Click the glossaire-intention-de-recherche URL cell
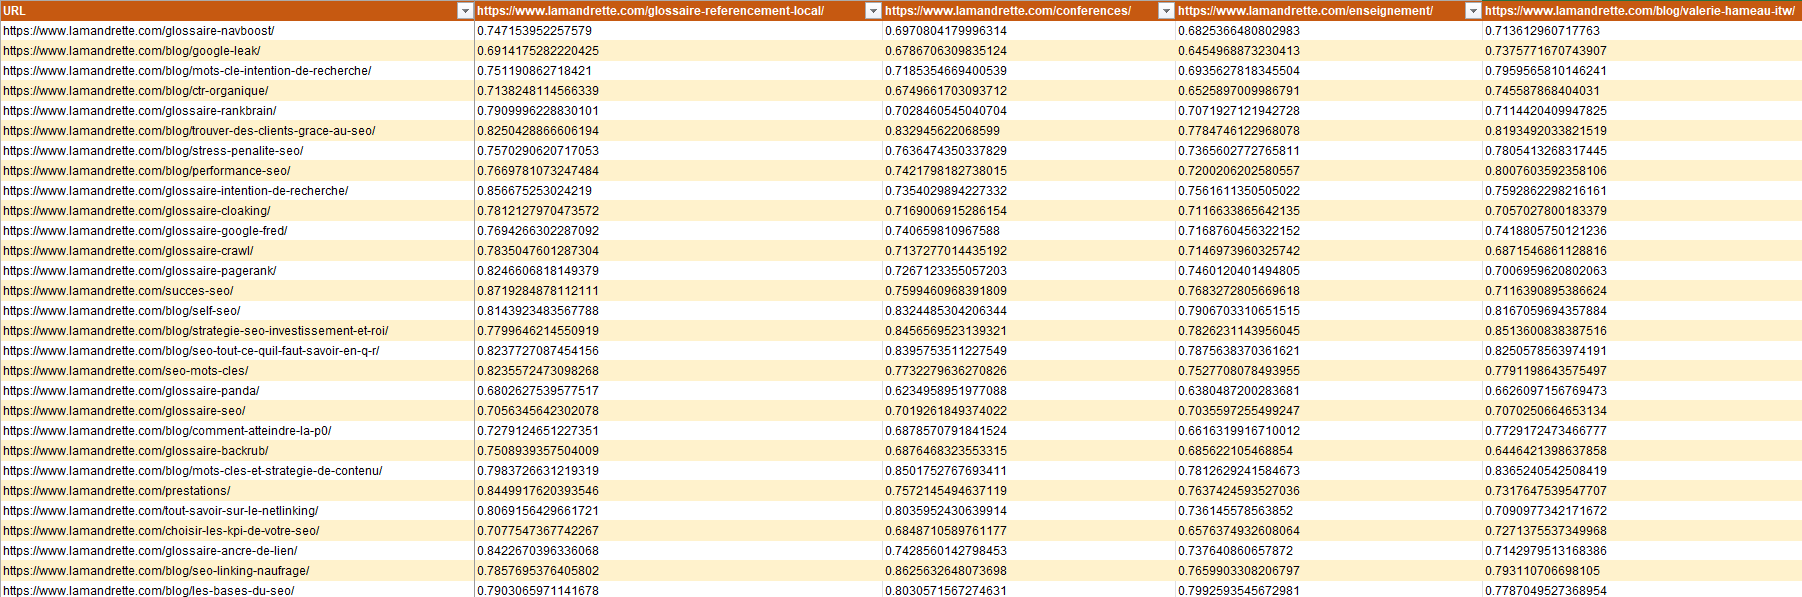 point(237,191)
